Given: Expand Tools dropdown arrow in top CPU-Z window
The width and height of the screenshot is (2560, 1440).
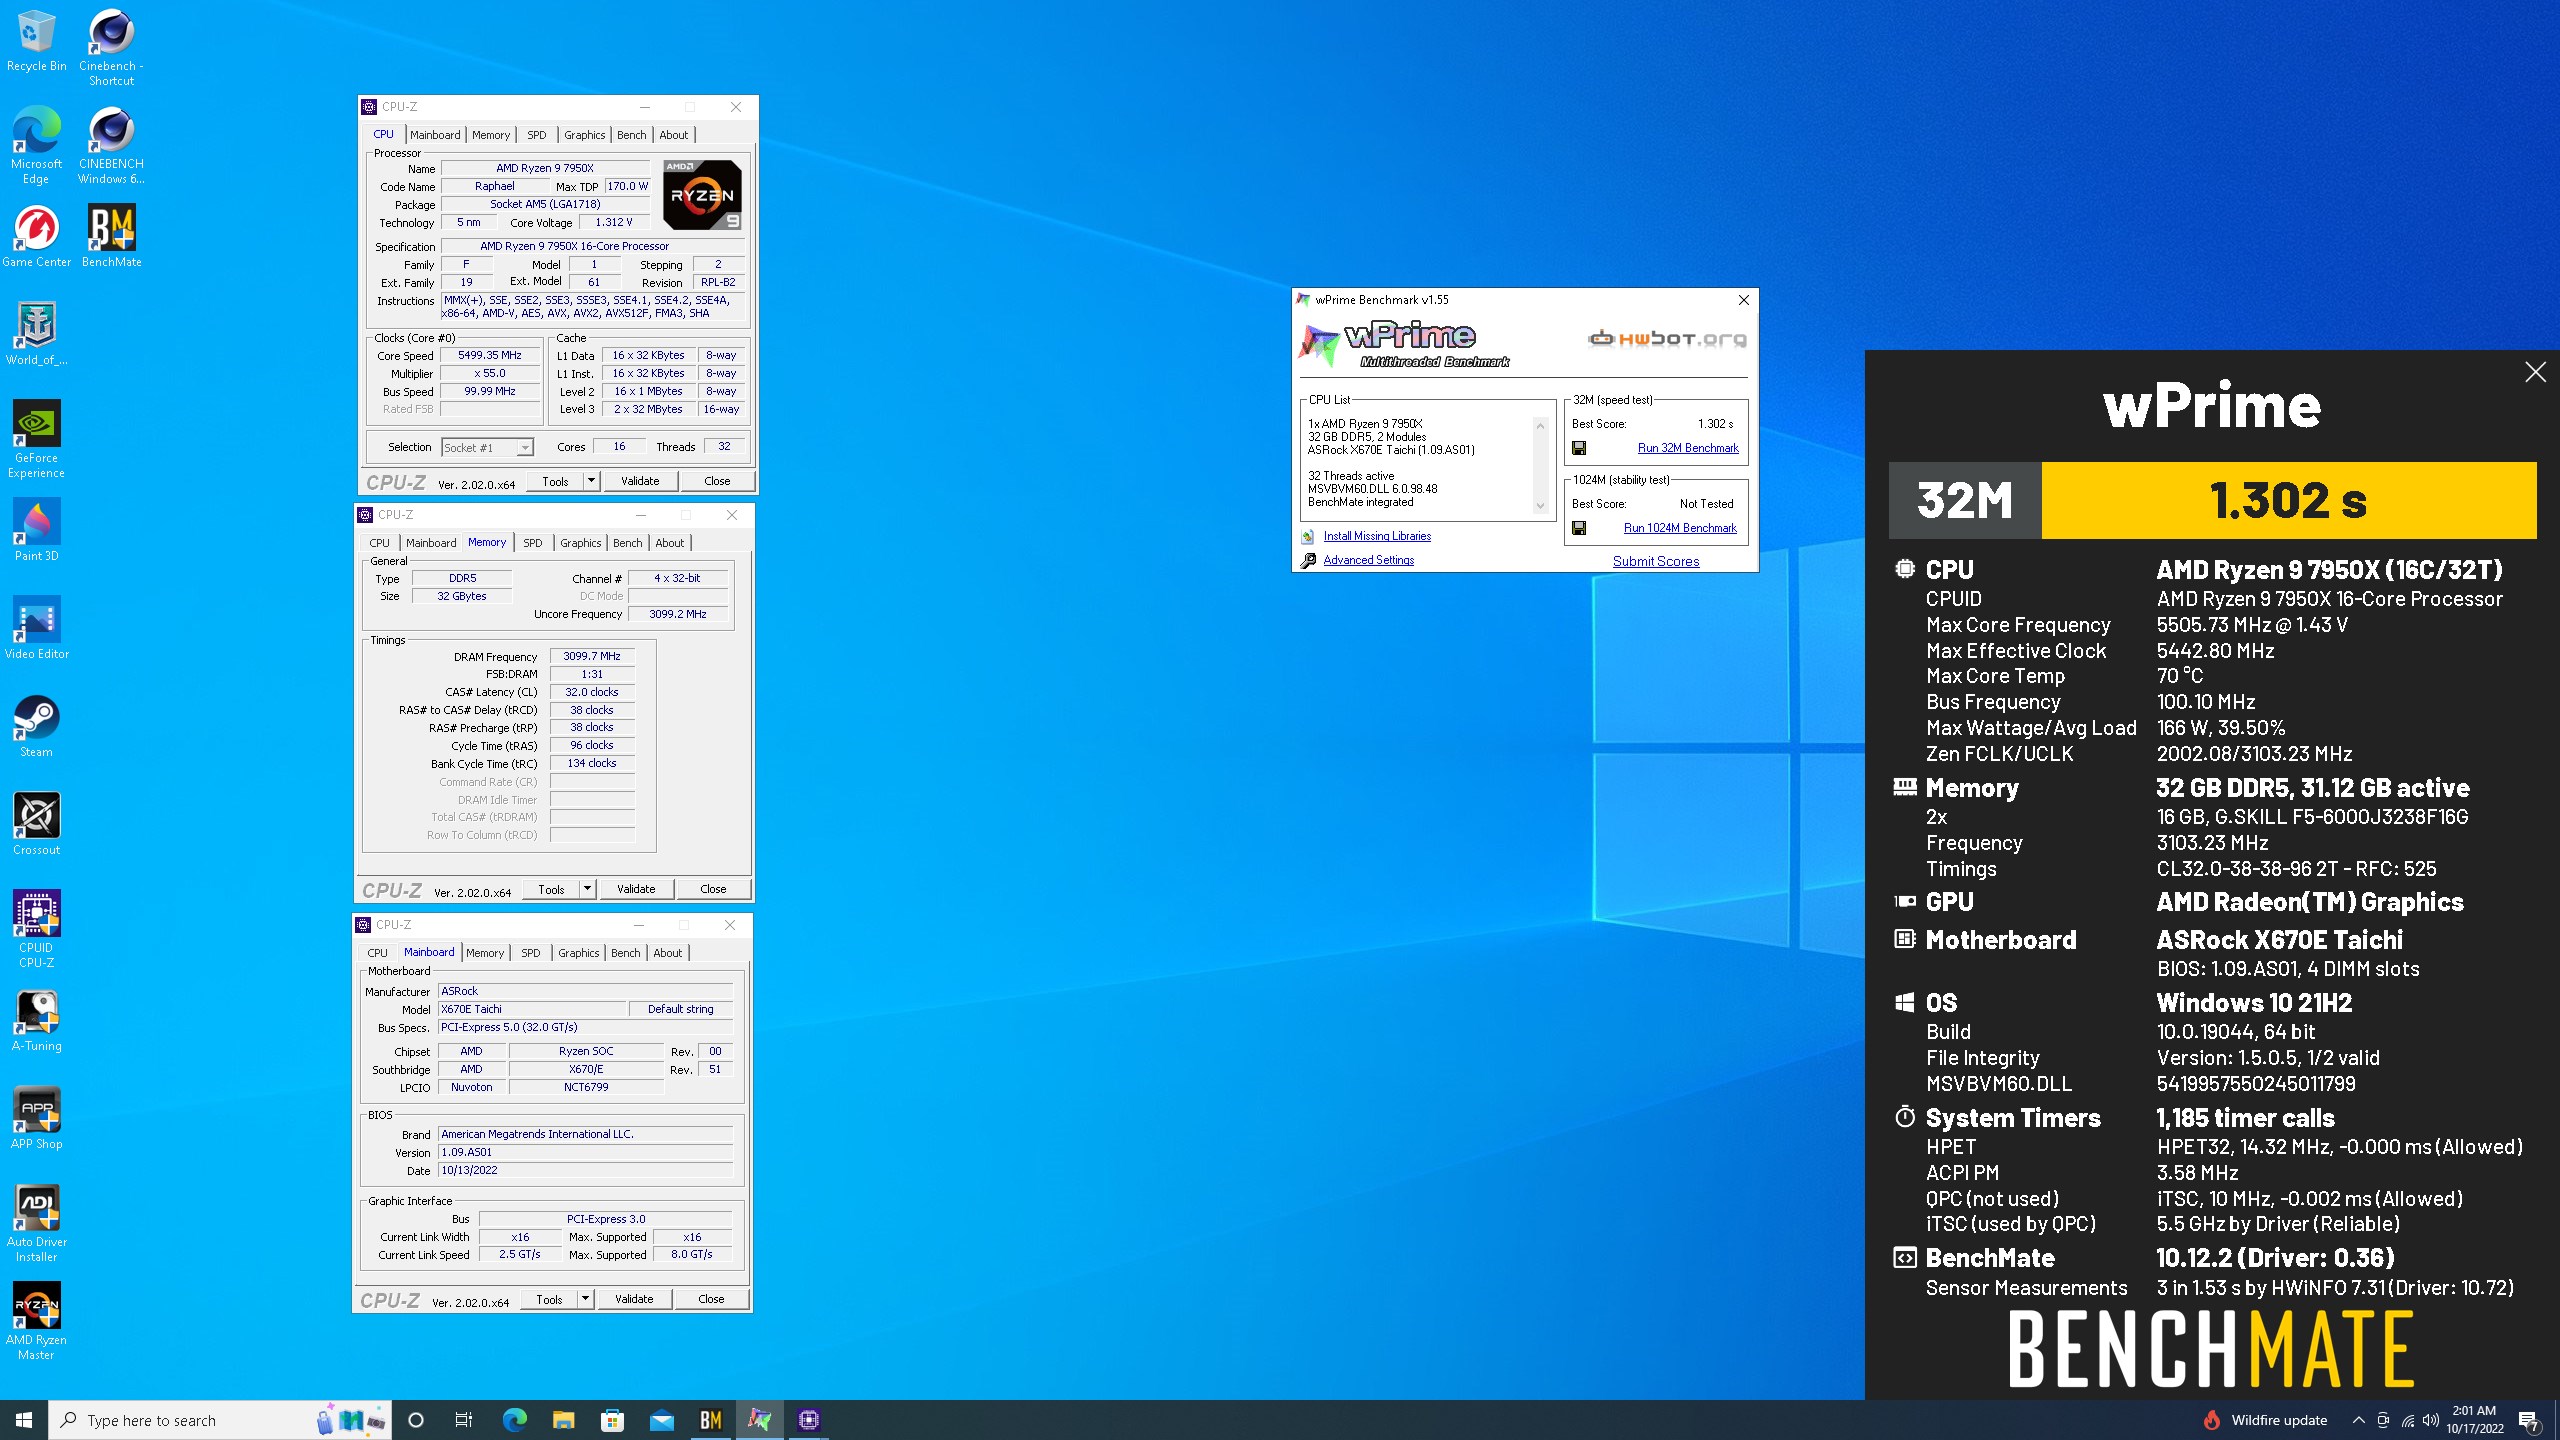Looking at the screenshot, I should tap(591, 481).
